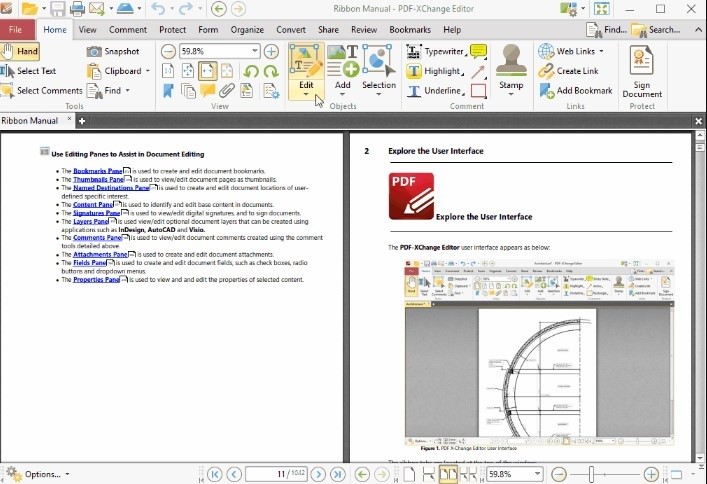Click the Edit objects tool
This screenshot has width=707, height=484.
306,66
